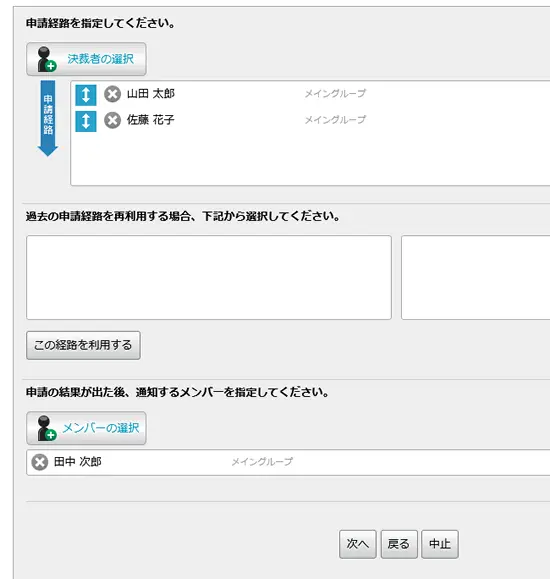
Task: Open the メンバーの選択 member selection button
Action: point(86,428)
